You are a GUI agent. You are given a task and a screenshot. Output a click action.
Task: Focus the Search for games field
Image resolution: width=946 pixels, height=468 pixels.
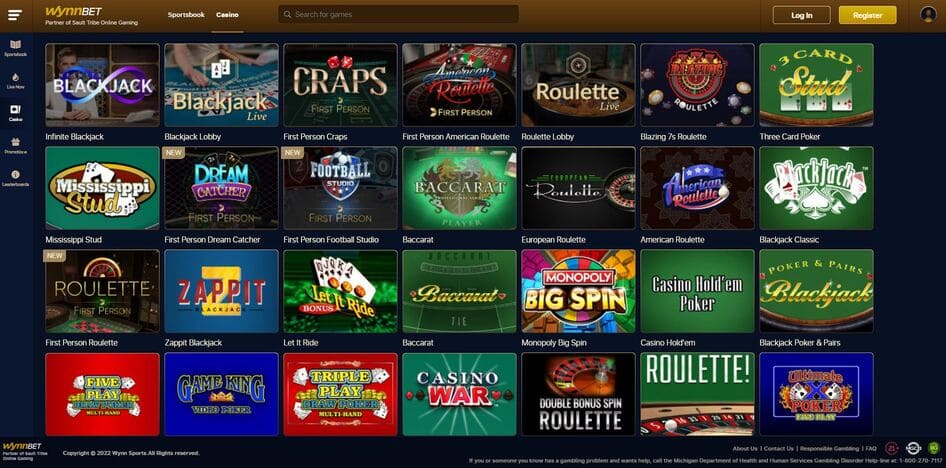pyautogui.click(x=398, y=14)
